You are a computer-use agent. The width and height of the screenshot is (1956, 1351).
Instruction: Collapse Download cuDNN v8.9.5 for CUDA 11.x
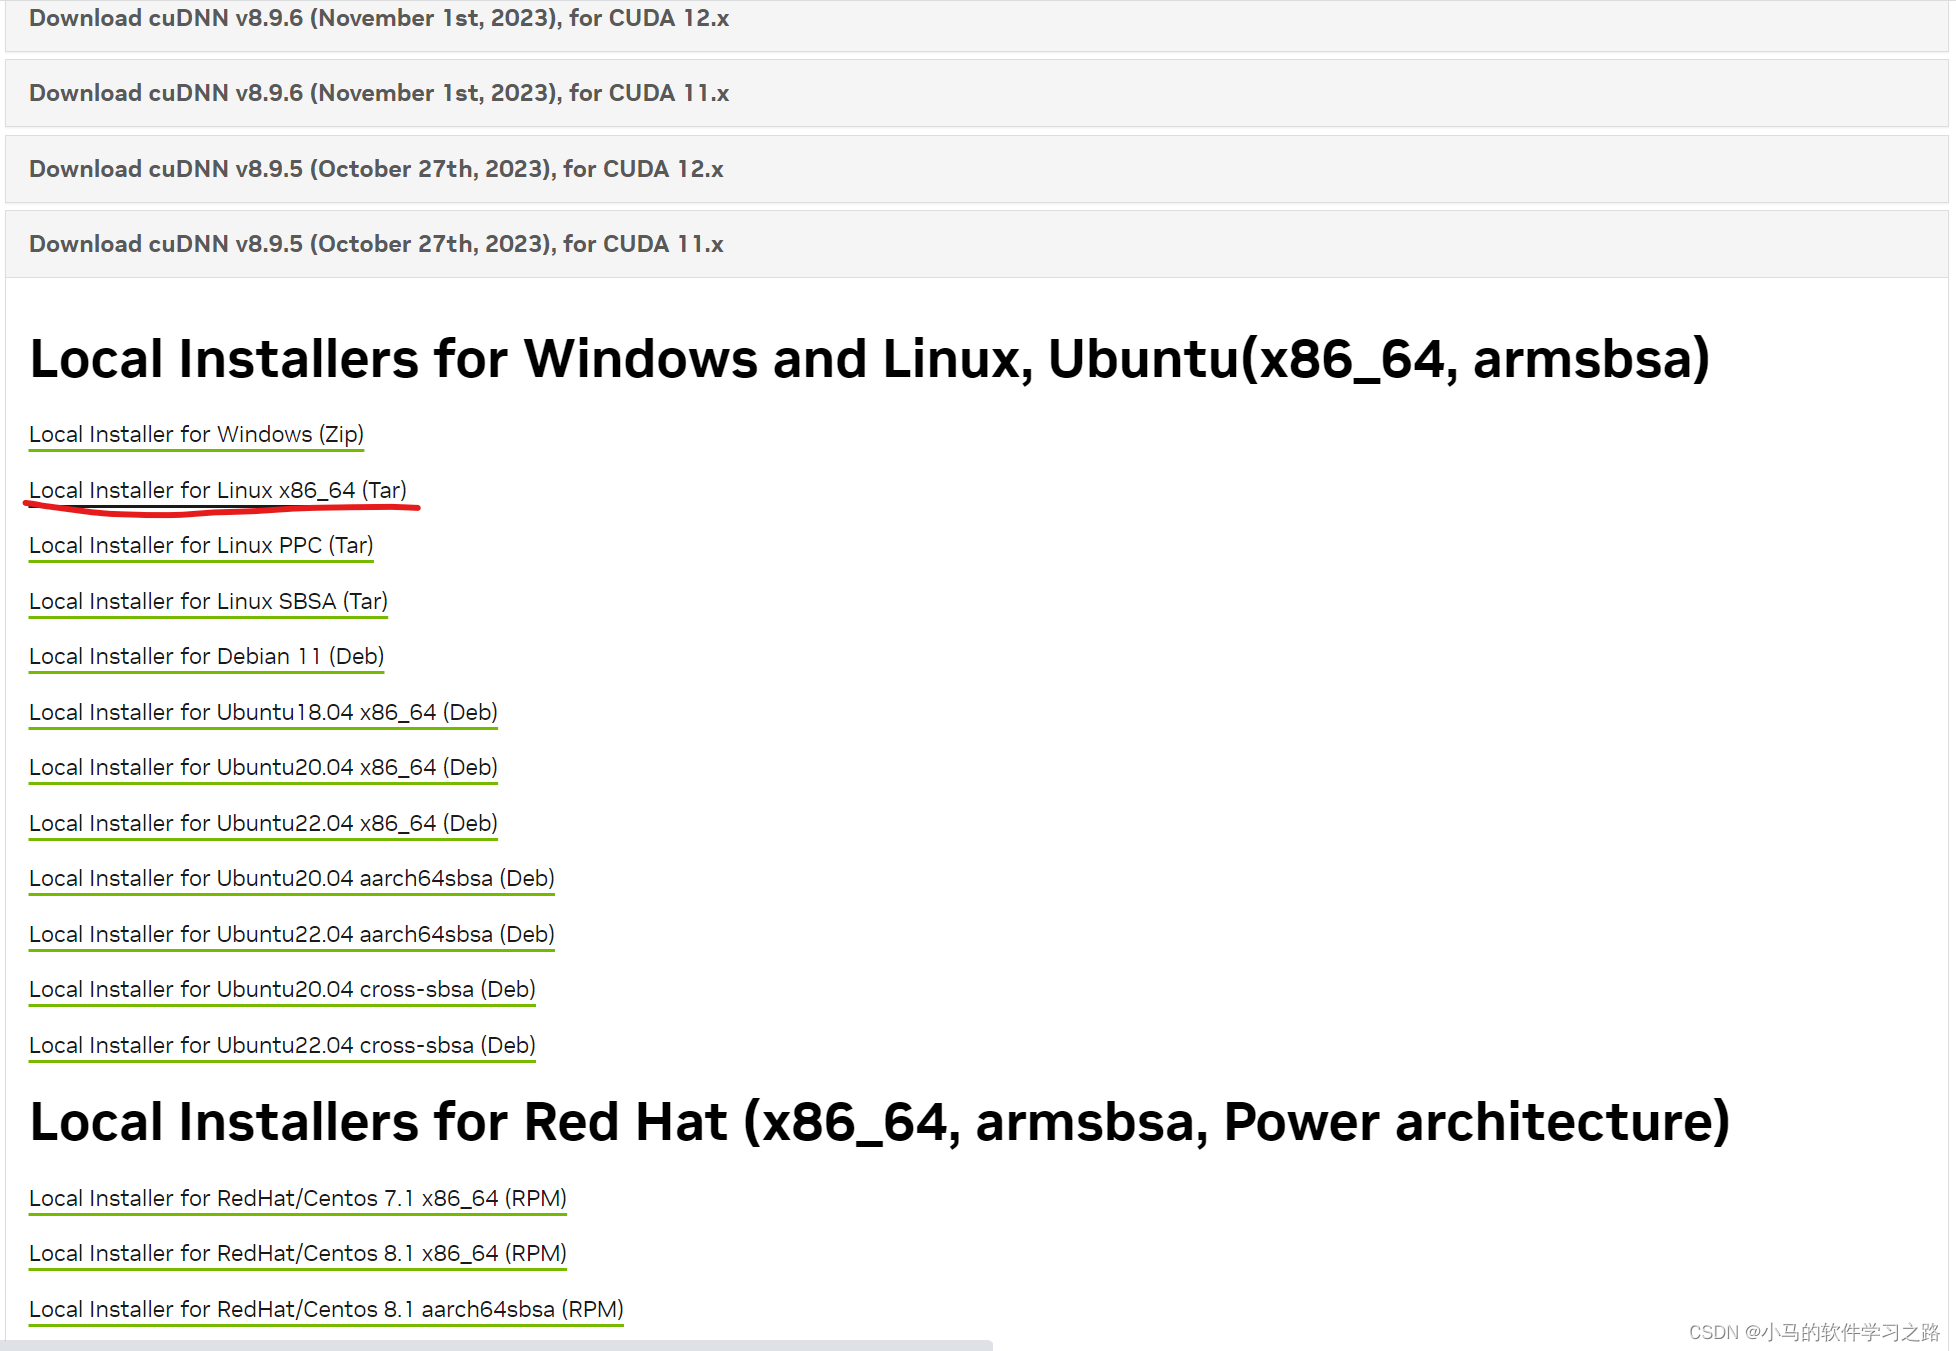(x=376, y=243)
